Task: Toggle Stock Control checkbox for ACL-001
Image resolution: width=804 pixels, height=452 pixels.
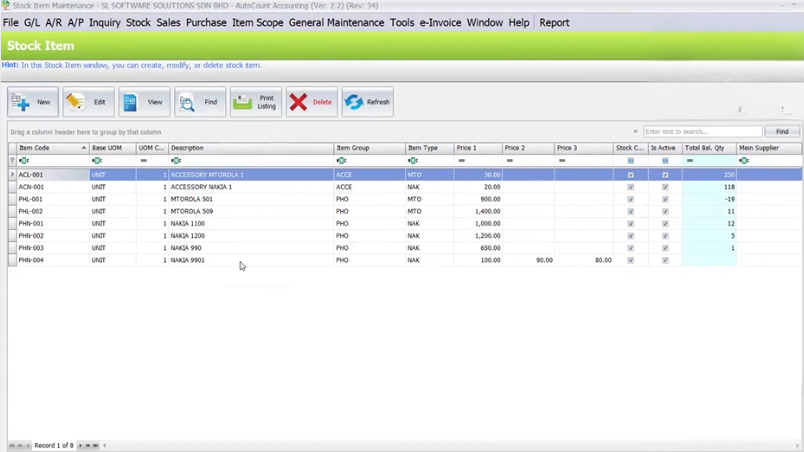Action: [631, 175]
